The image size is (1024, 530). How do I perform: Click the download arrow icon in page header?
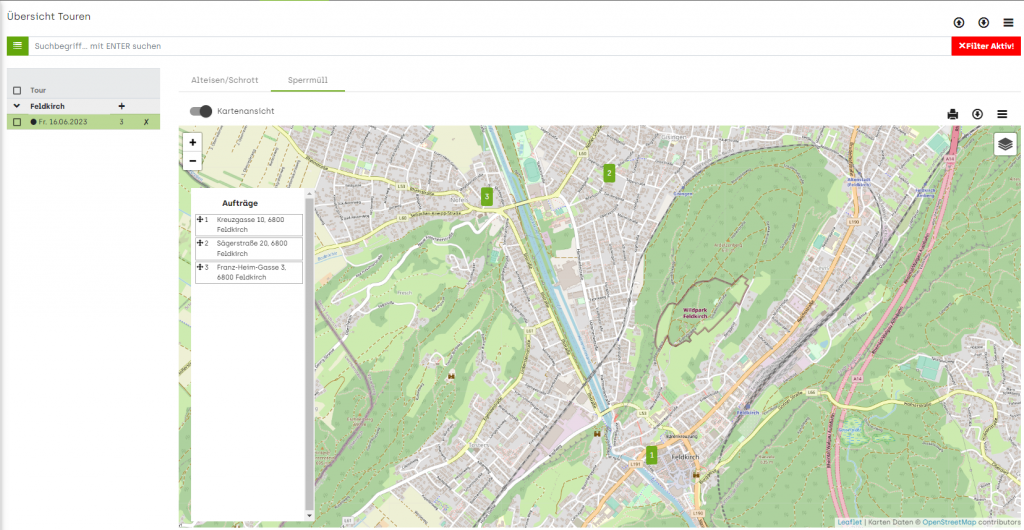[984, 23]
